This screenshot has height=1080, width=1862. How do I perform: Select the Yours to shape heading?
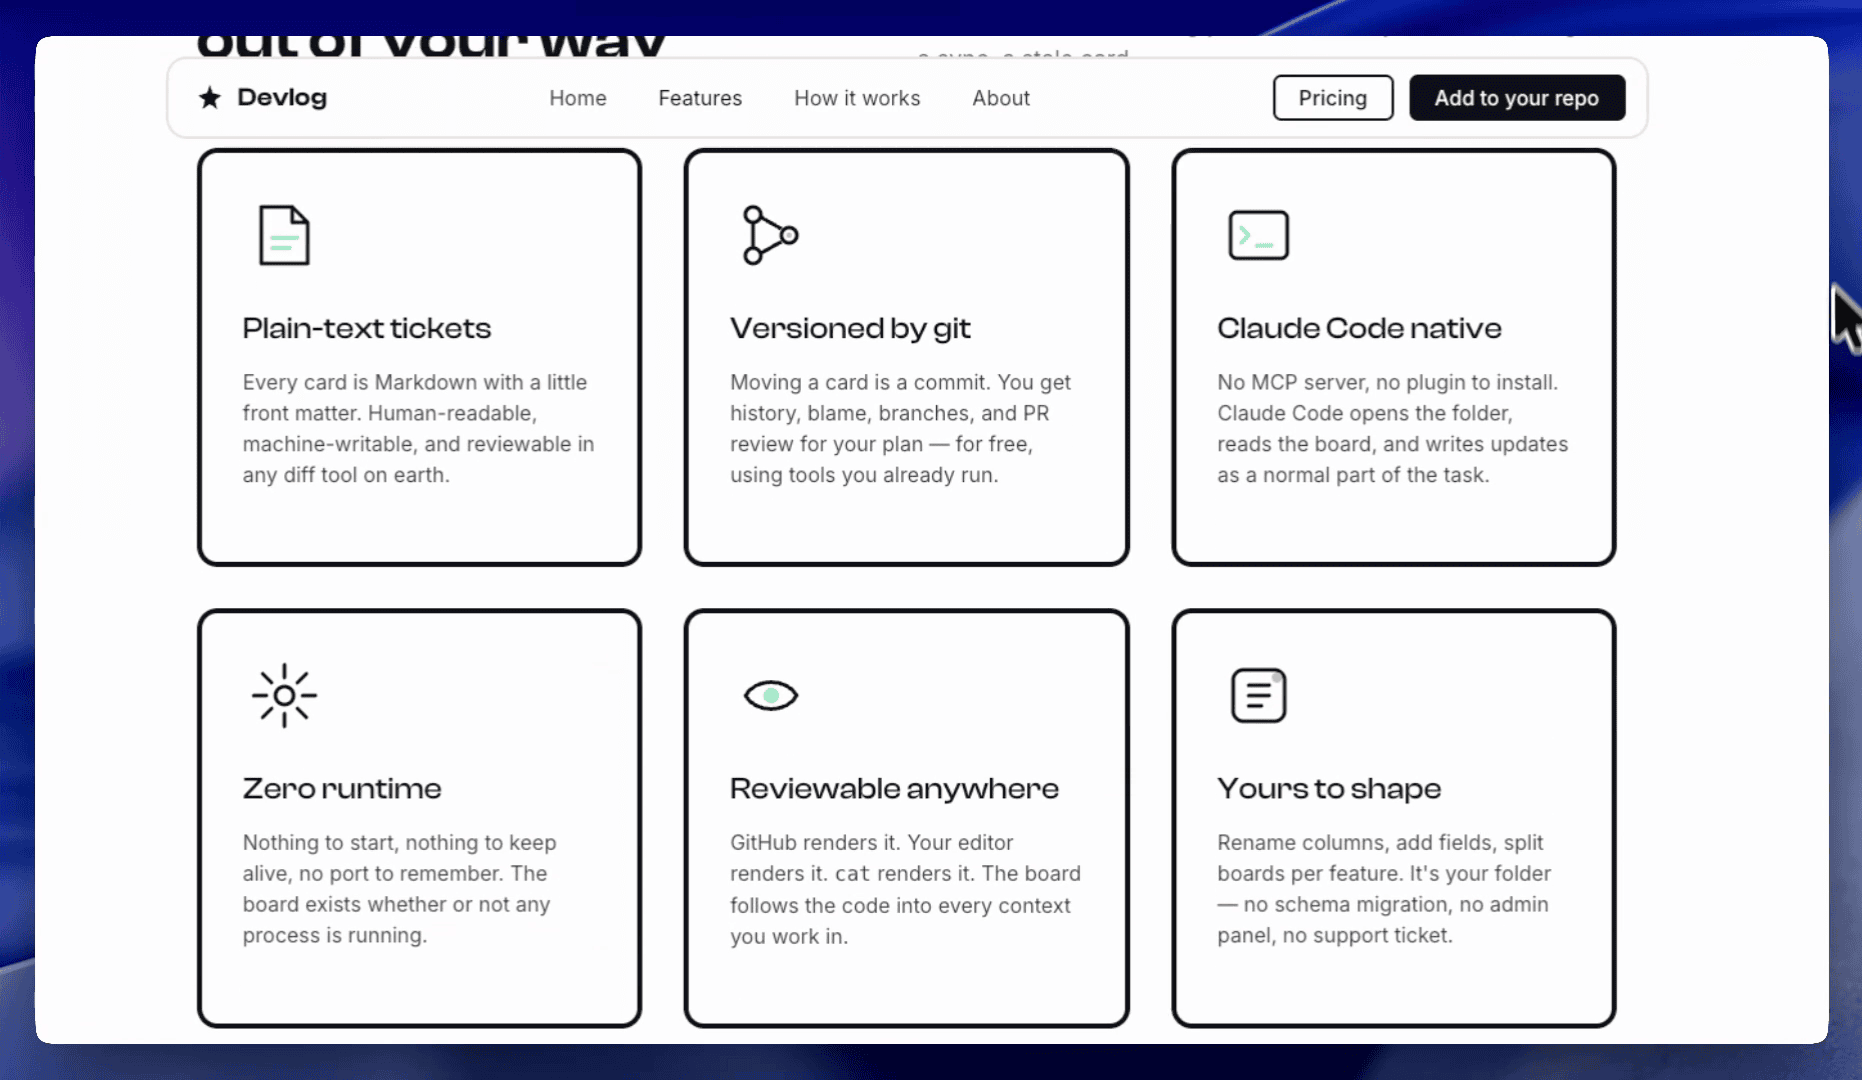(1329, 788)
